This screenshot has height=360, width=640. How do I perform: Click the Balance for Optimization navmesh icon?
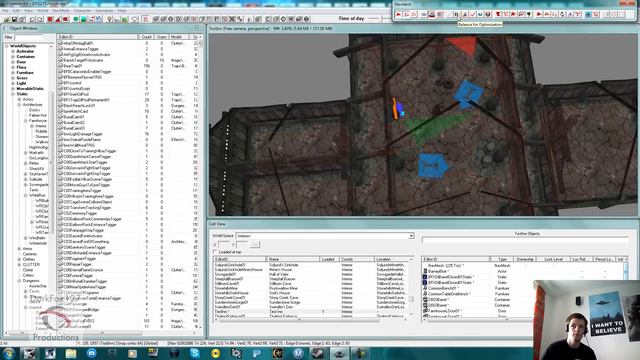pyautogui.click(x=457, y=15)
